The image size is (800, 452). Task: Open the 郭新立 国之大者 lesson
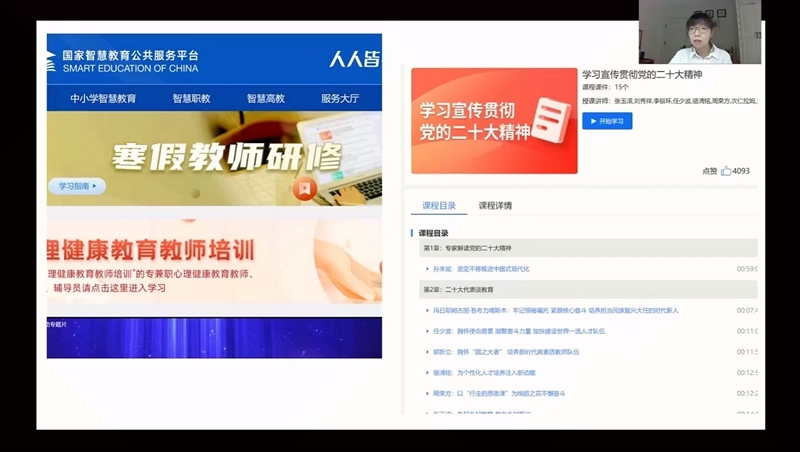(506, 352)
